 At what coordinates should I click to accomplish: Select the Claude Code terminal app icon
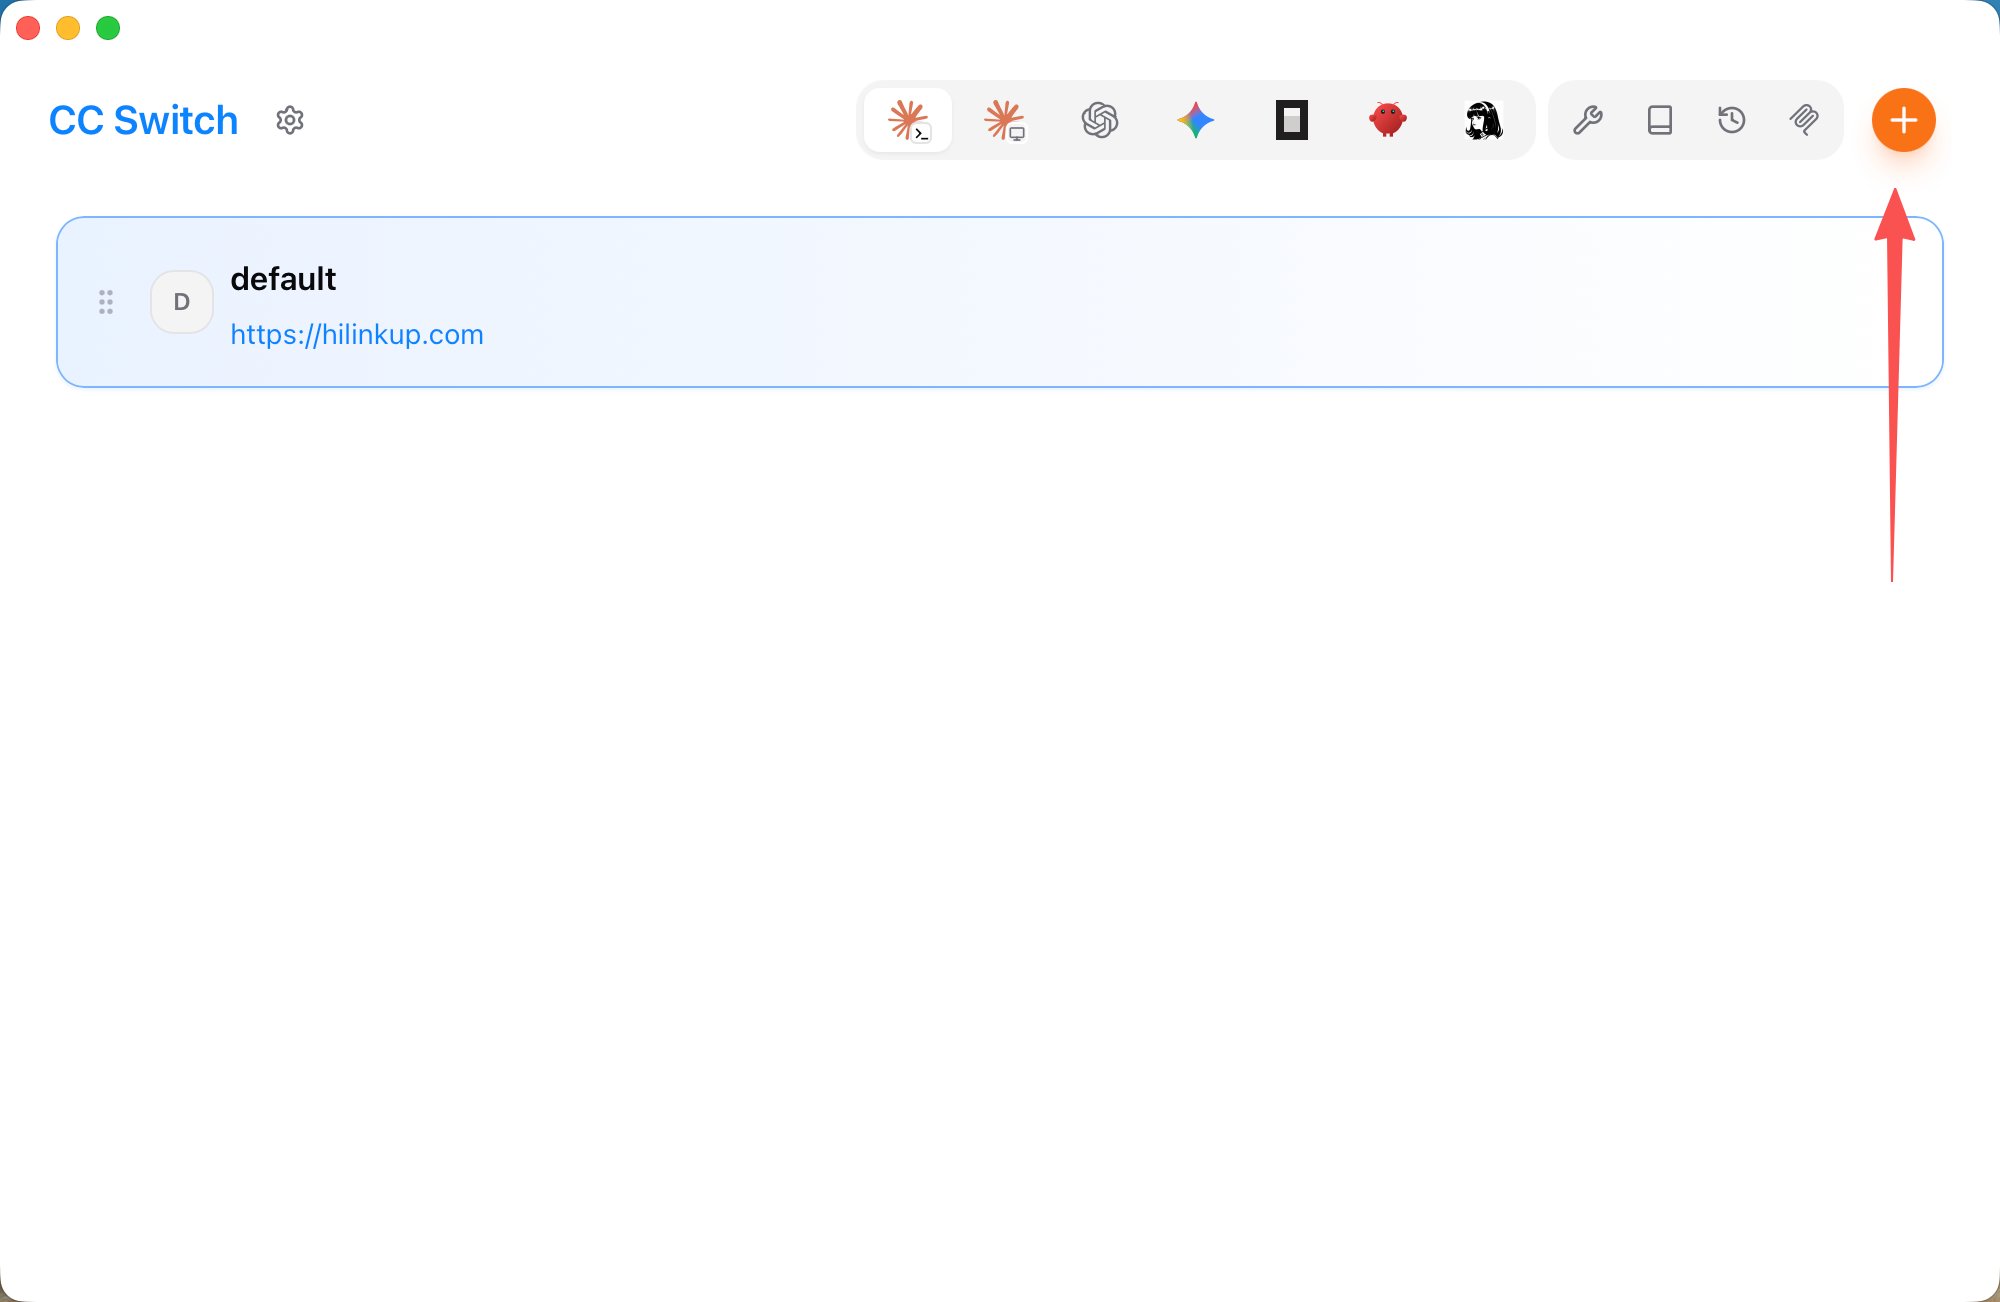pos(908,120)
